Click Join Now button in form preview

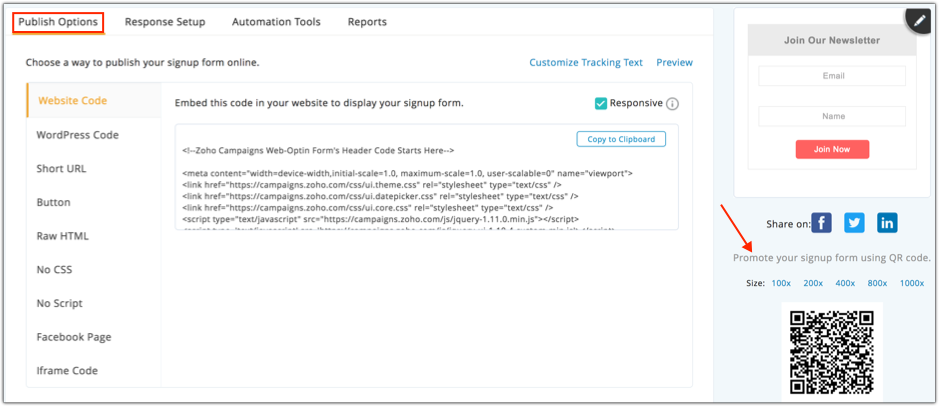[x=832, y=149]
